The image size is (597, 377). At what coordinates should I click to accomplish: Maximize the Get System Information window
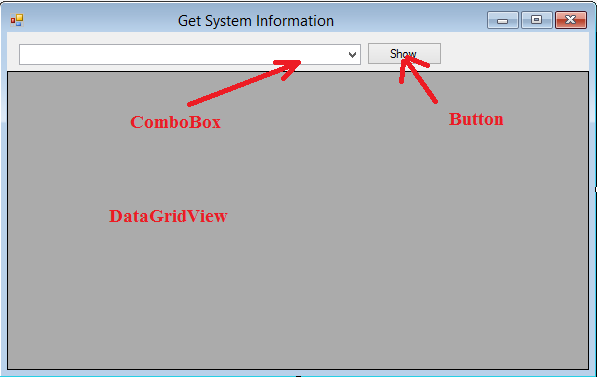(536, 20)
